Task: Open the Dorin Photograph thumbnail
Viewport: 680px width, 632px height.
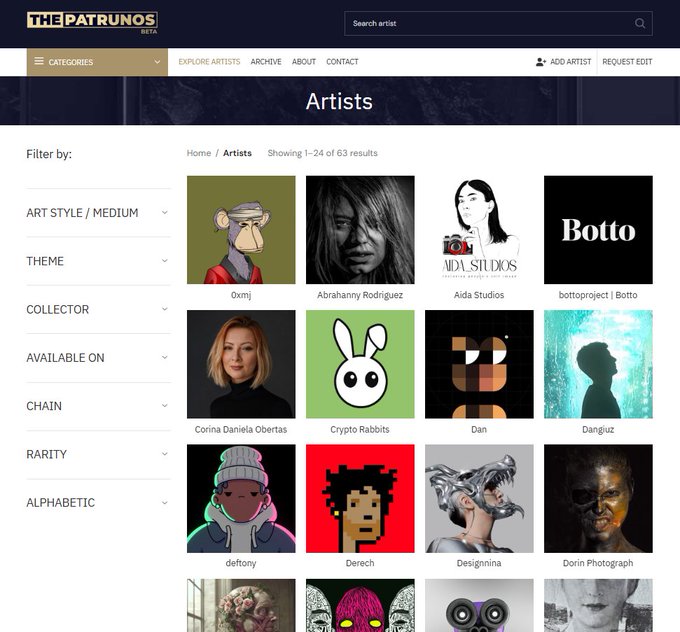Action: click(x=598, y=498)
